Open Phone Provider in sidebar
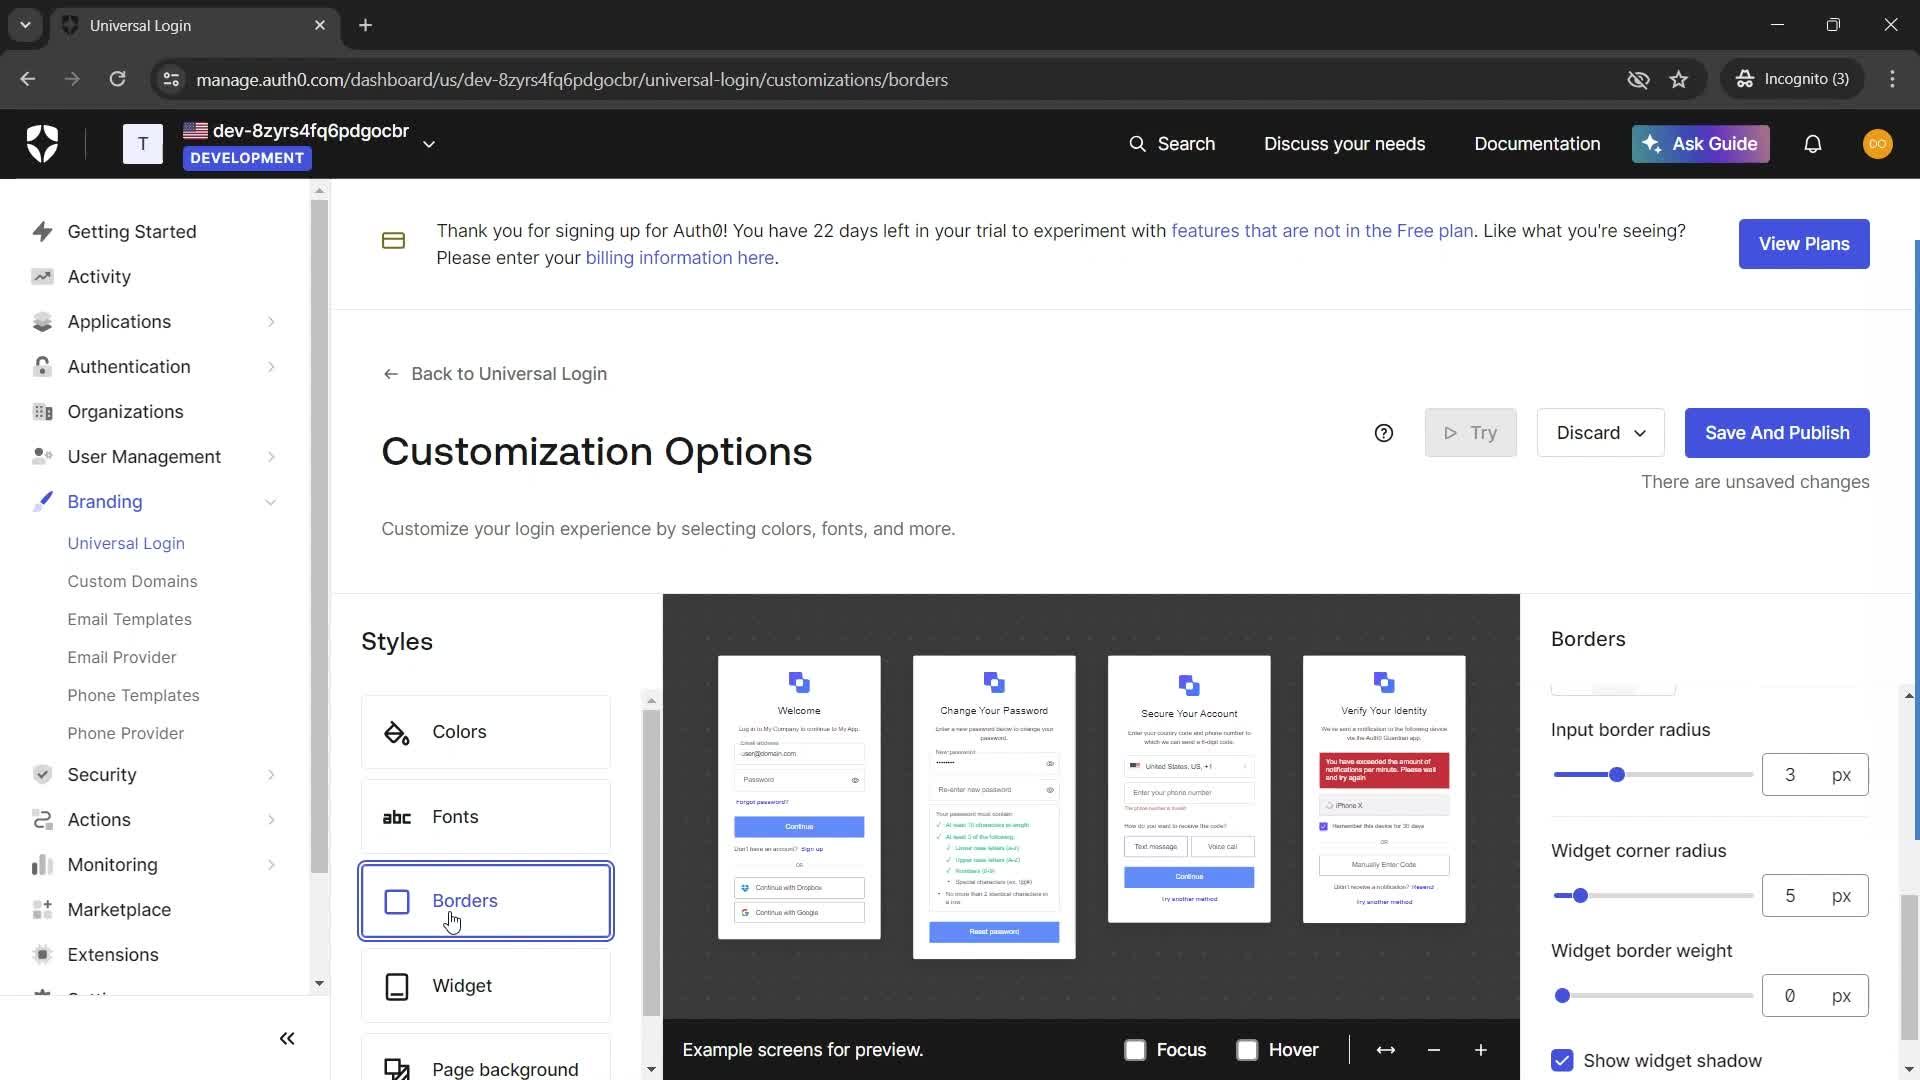 [126, 734]
